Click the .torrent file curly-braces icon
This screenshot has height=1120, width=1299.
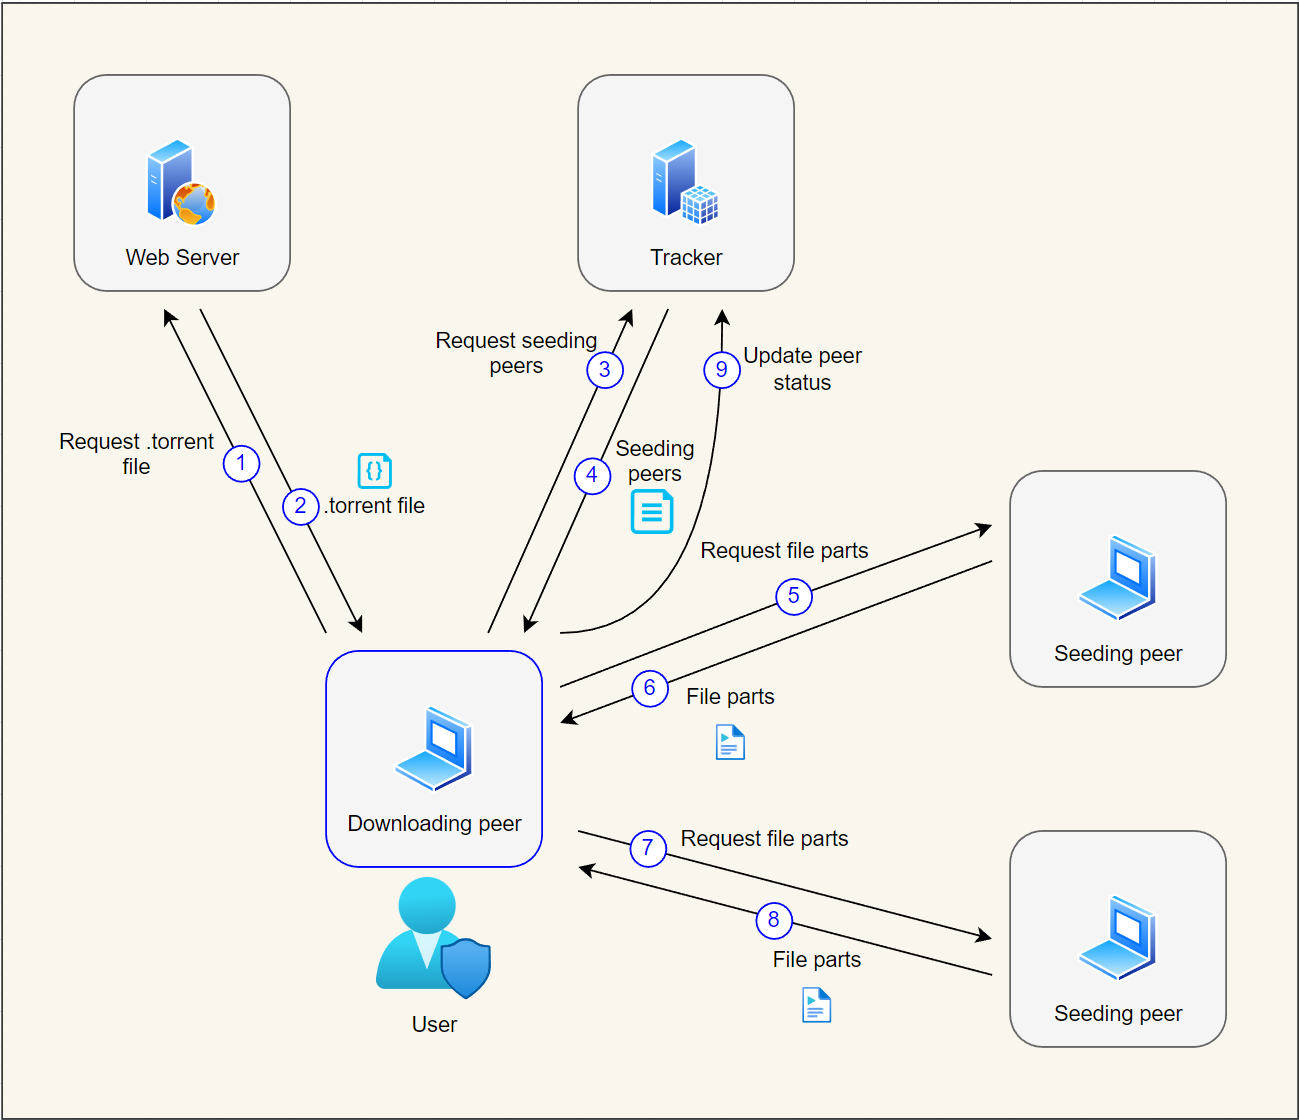pos(374,470)
